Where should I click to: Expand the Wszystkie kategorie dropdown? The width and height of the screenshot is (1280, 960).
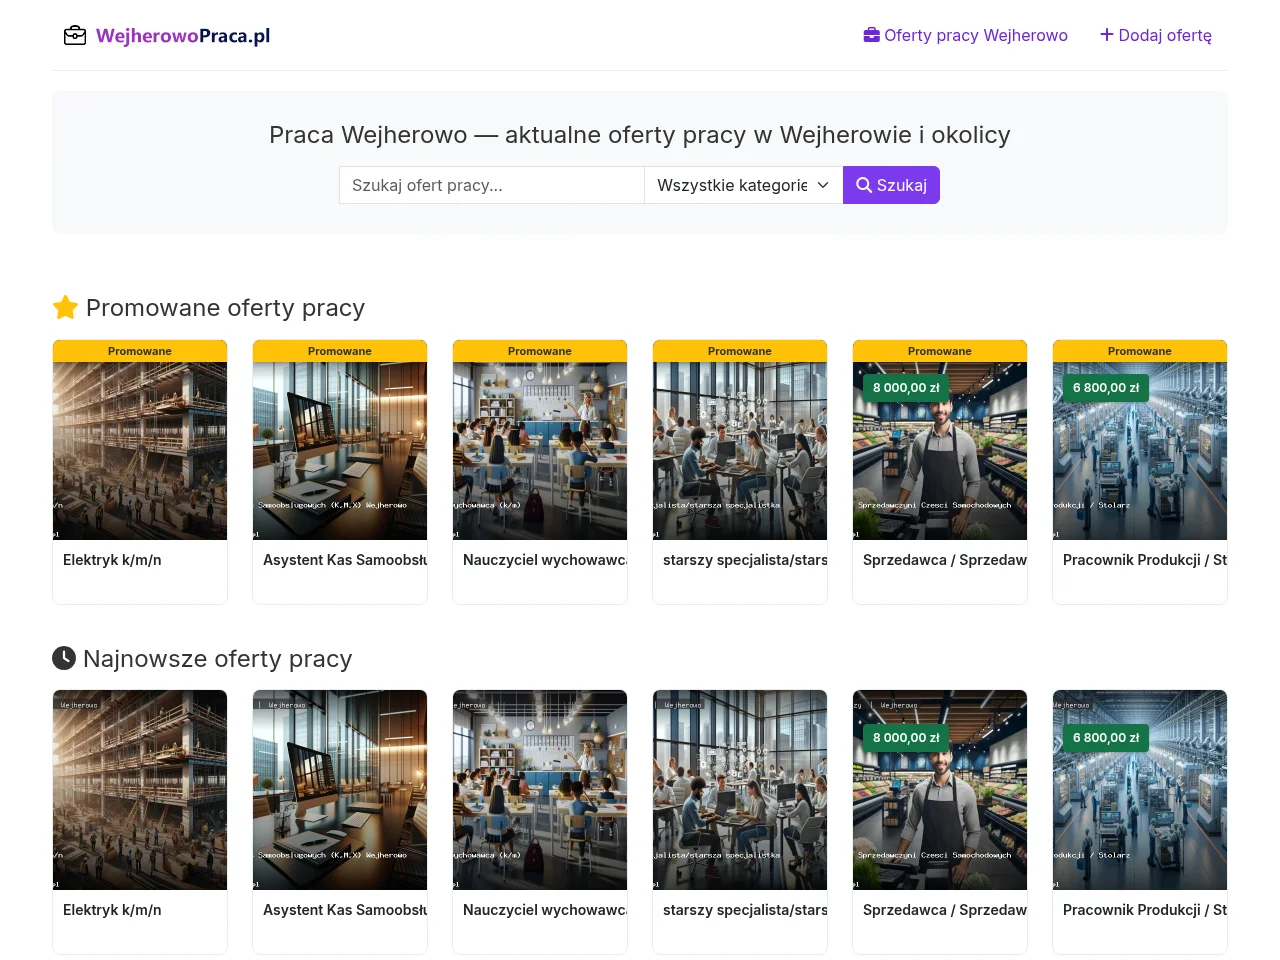click(x=744, y=185)
